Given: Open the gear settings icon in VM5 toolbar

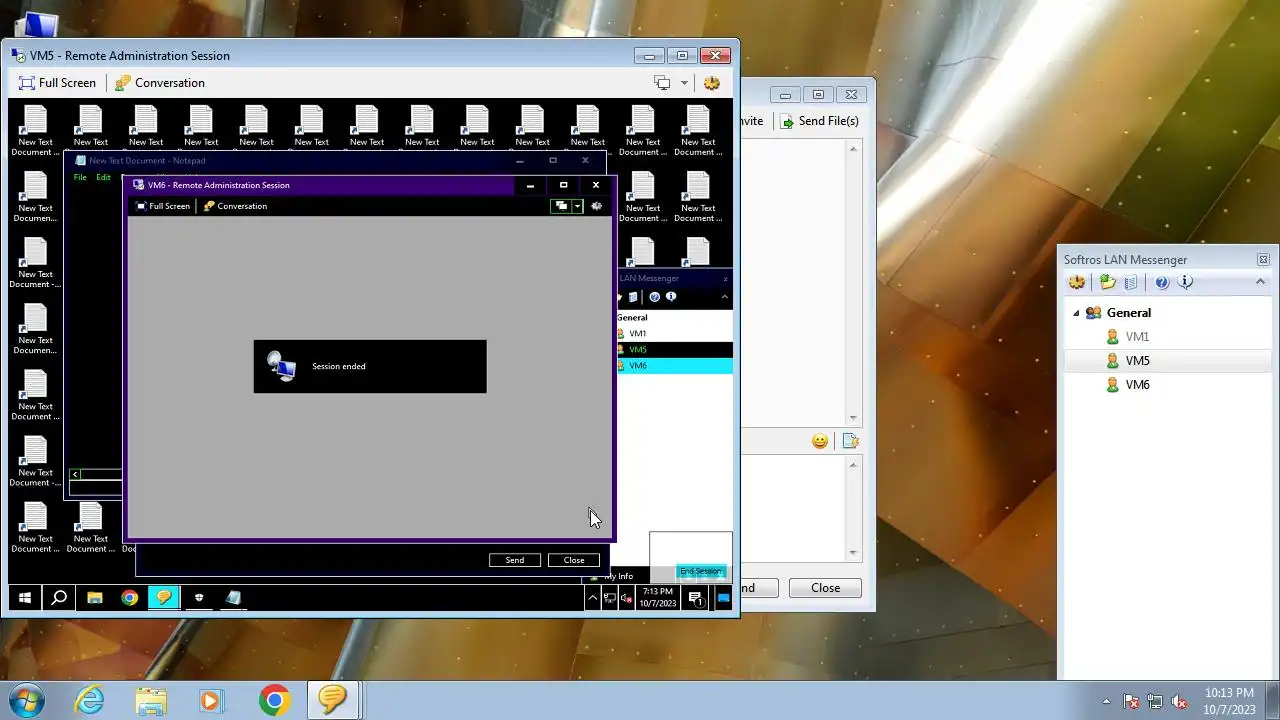Looking at the screenshot, I should pos(712,83).
